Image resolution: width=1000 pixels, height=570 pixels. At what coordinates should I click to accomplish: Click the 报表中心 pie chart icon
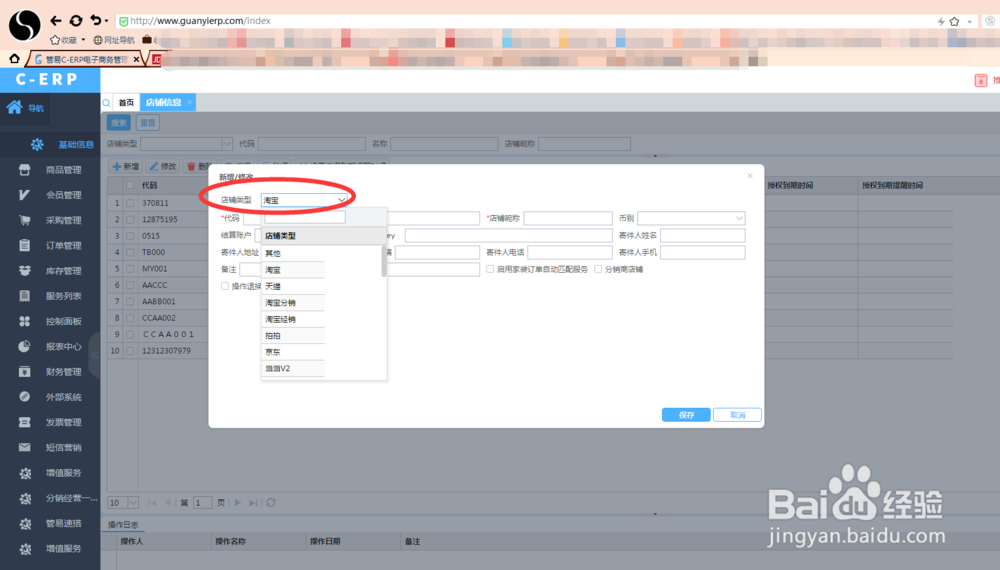(x=24, y=346)
